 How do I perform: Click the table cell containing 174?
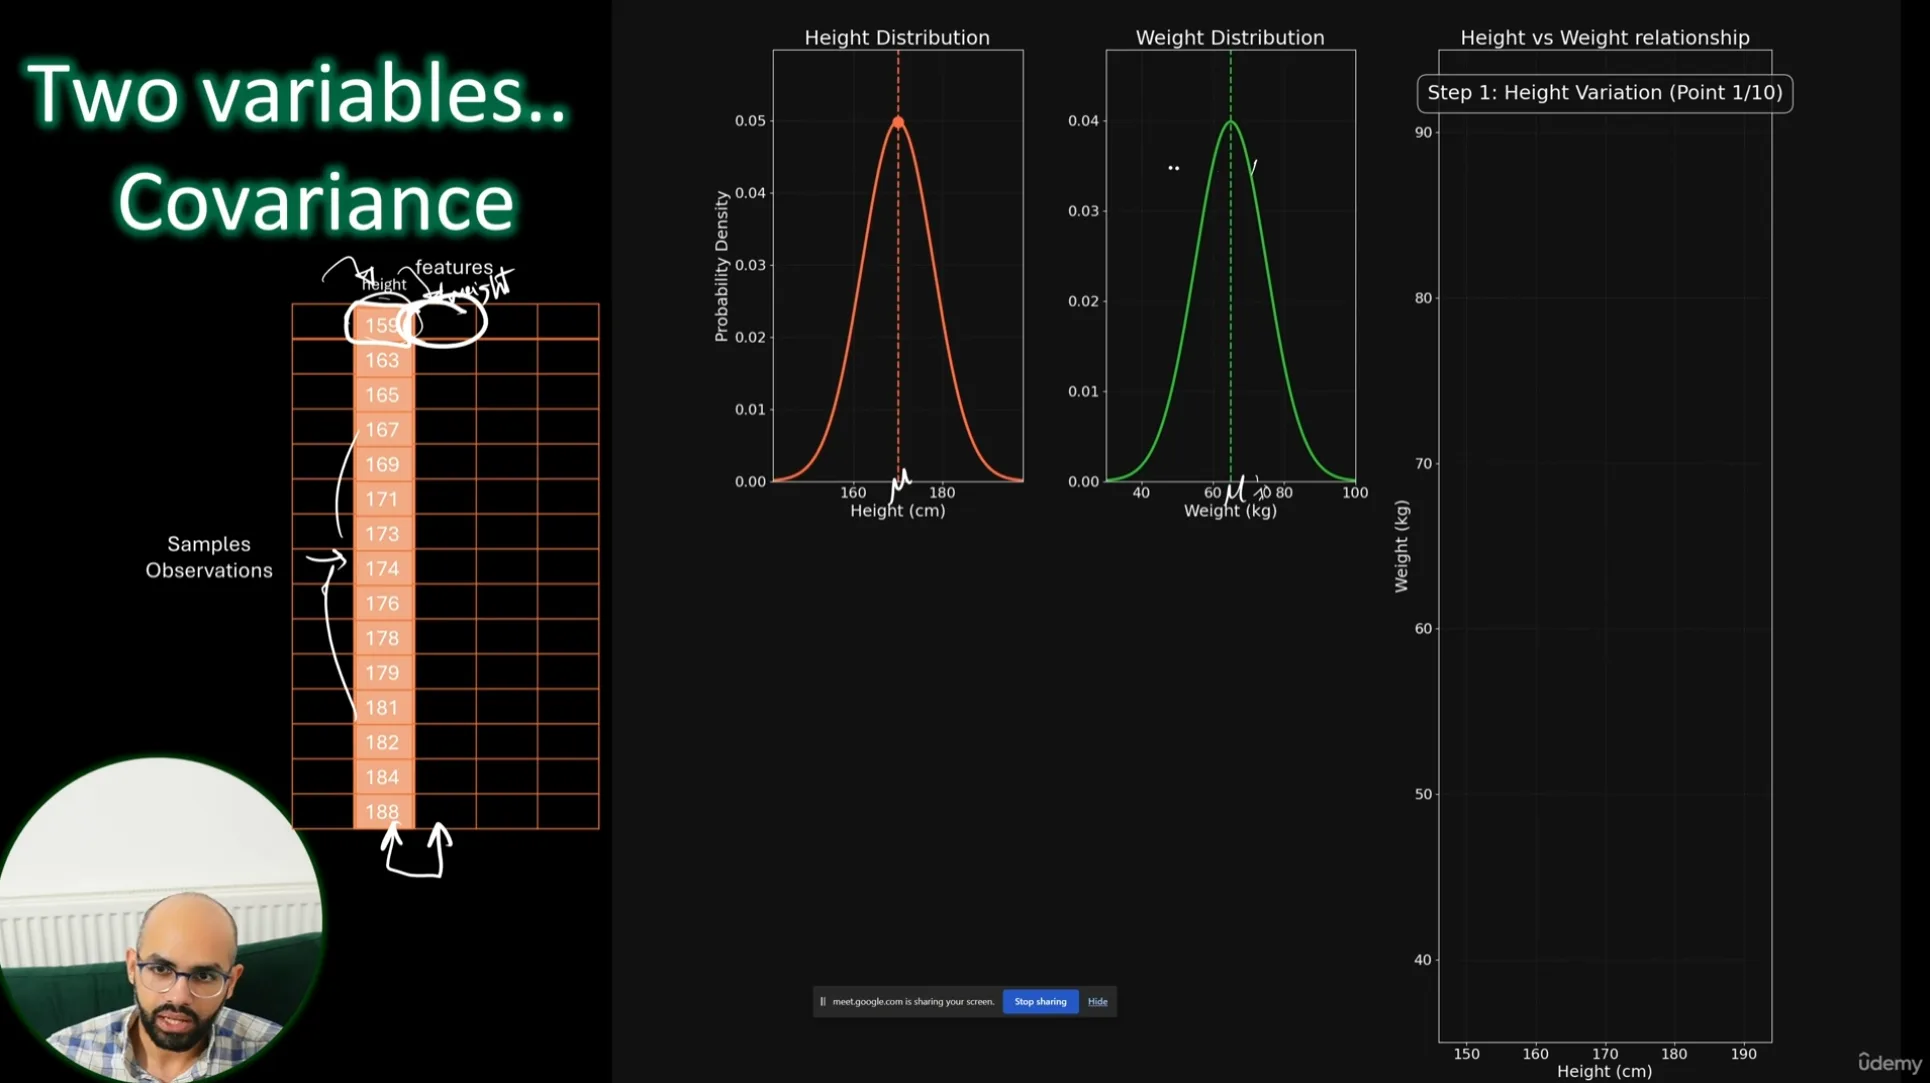(x=383, y=569)
